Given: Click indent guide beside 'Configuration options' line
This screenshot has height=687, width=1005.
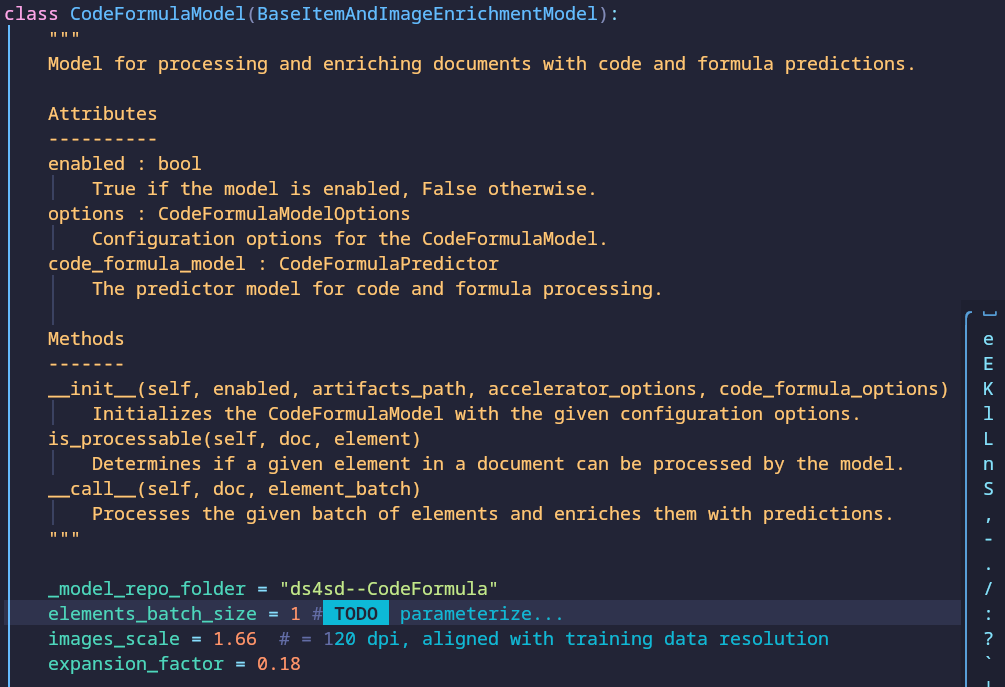Looking at the screenshot, I should point(53,238).
